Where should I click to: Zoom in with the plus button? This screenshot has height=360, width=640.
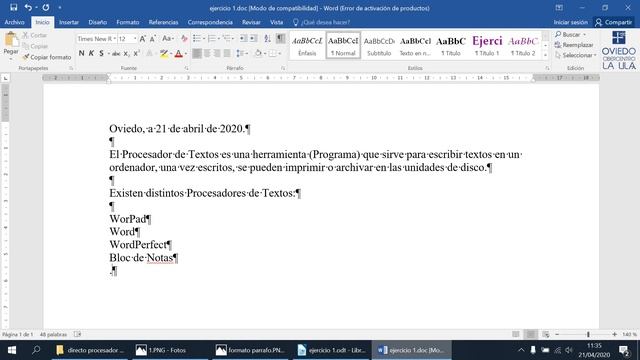coord(614,334)
